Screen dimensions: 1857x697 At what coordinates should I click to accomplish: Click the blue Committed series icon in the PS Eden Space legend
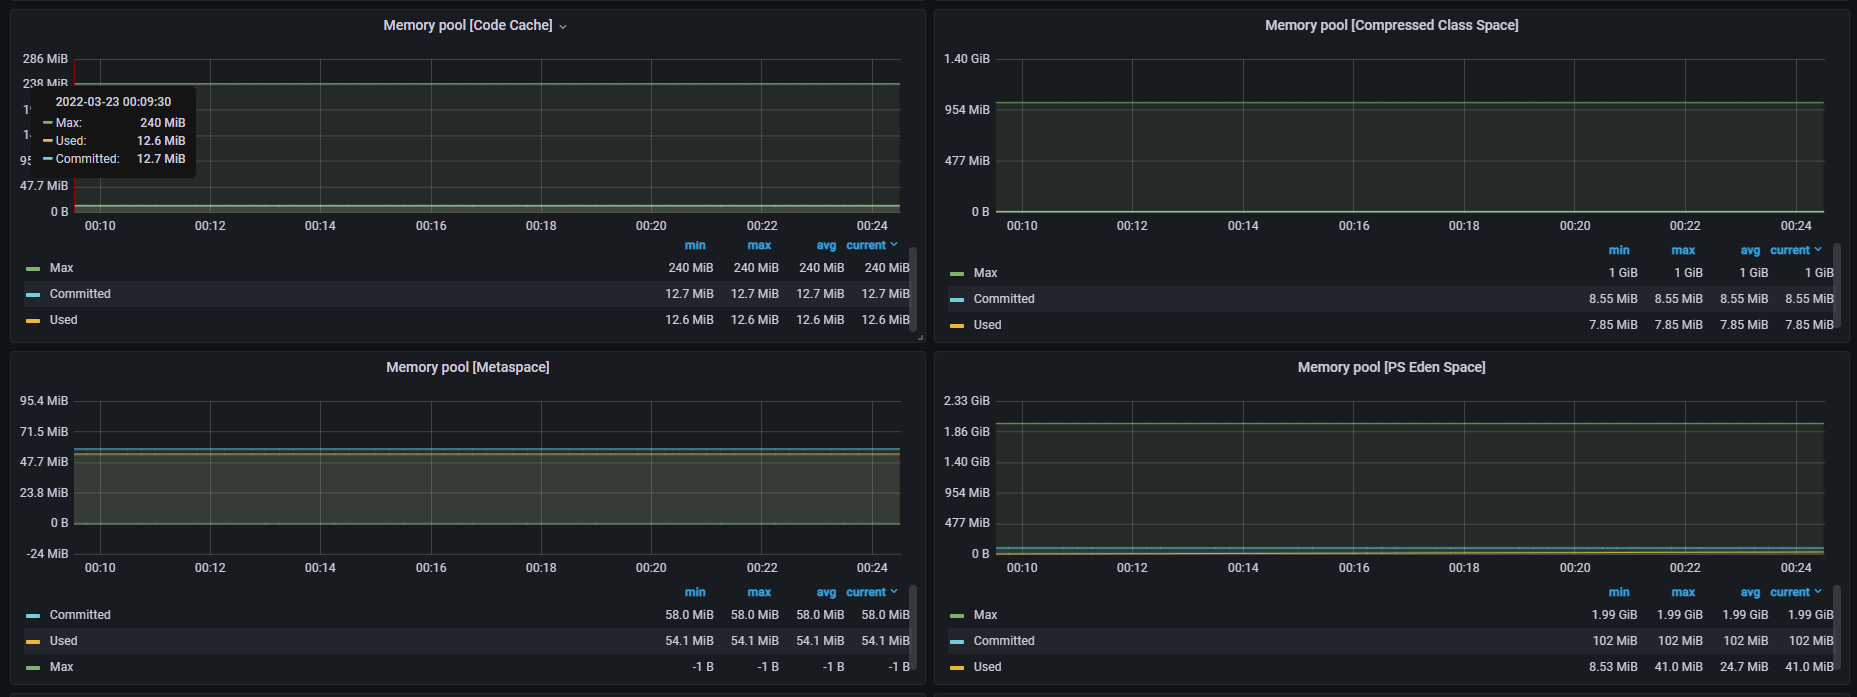pos(957,642)
